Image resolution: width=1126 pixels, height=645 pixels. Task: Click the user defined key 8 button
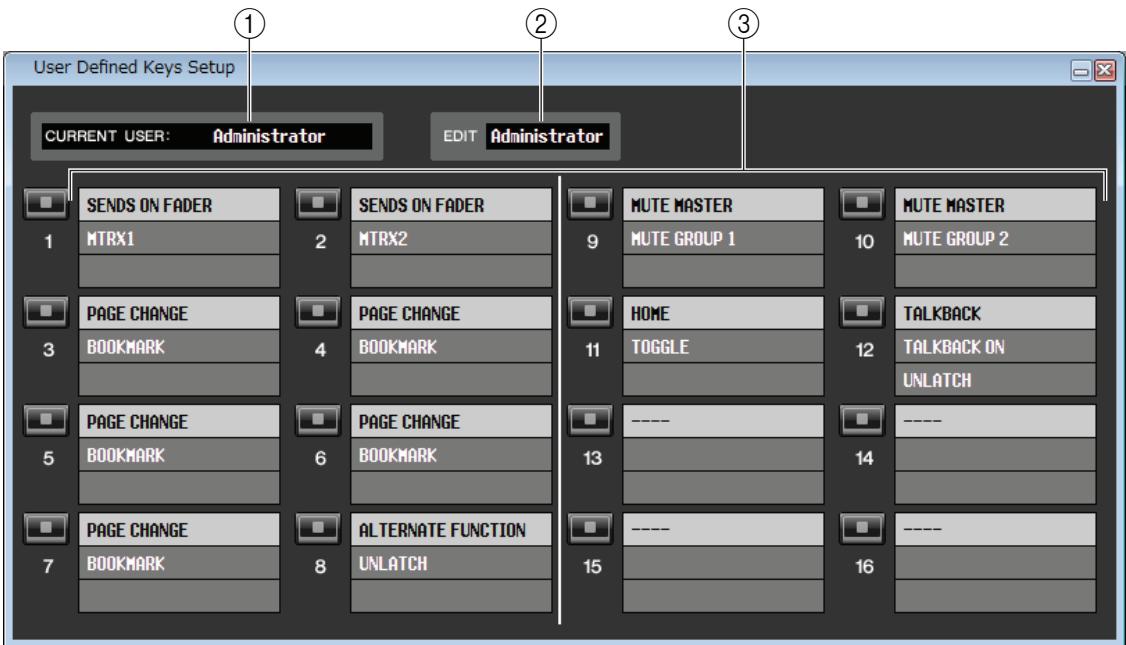coord(317,529)
